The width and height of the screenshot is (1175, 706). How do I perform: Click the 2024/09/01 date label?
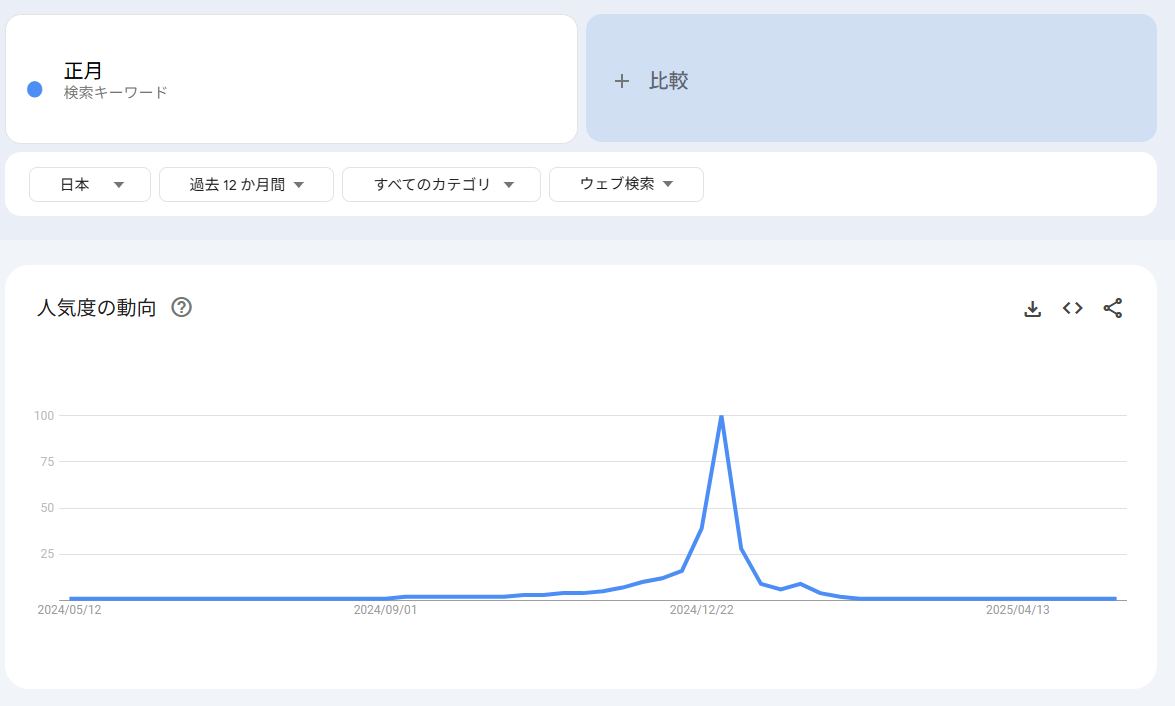(385, 609)
